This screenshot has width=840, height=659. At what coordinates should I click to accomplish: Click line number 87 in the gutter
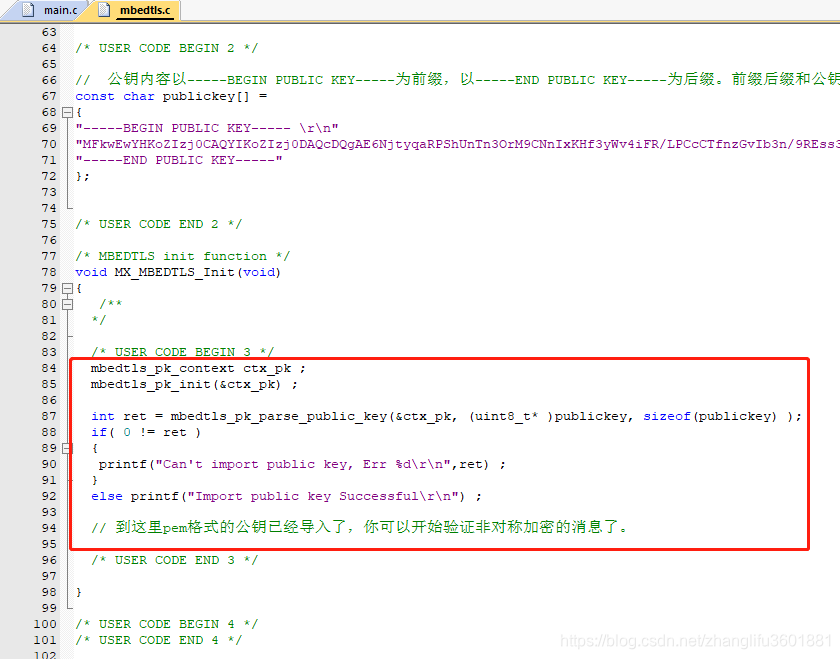tap(49, 416)
